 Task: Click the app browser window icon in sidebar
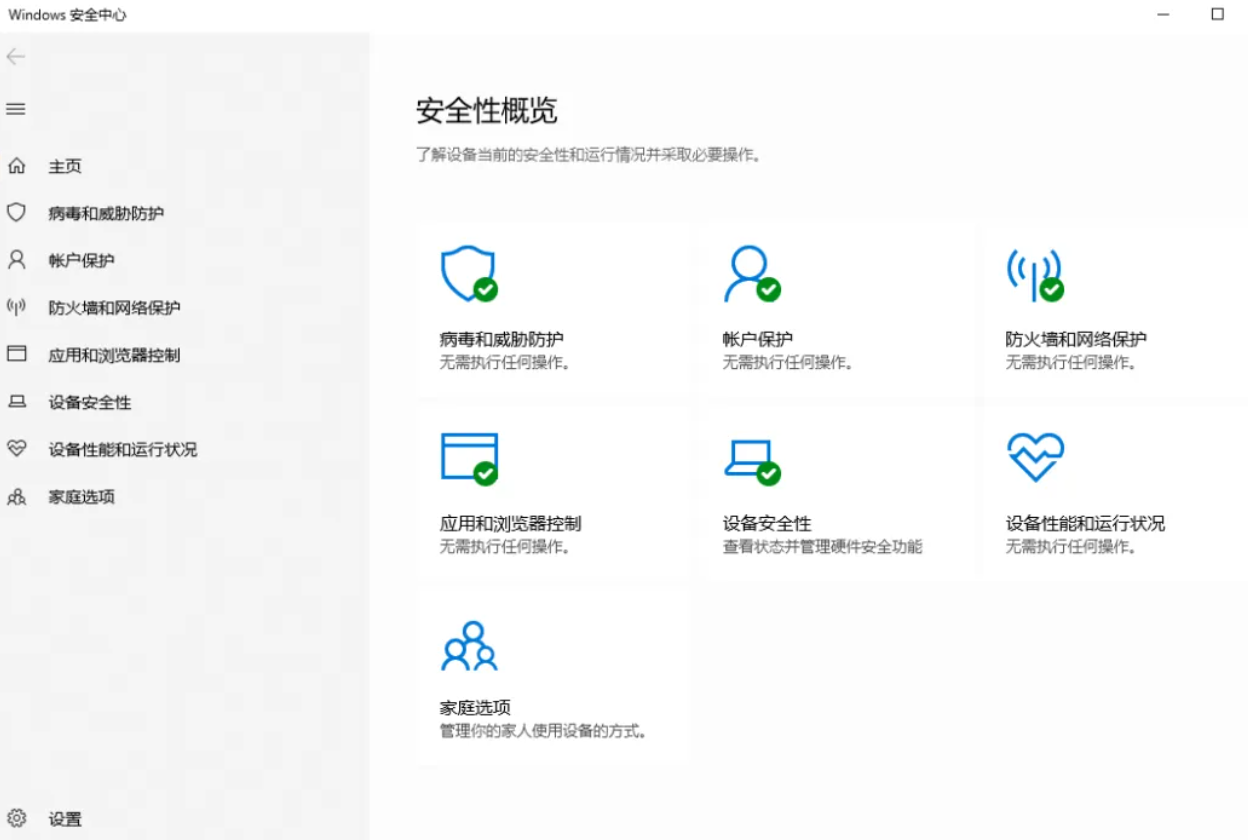[x=16, y=354]
